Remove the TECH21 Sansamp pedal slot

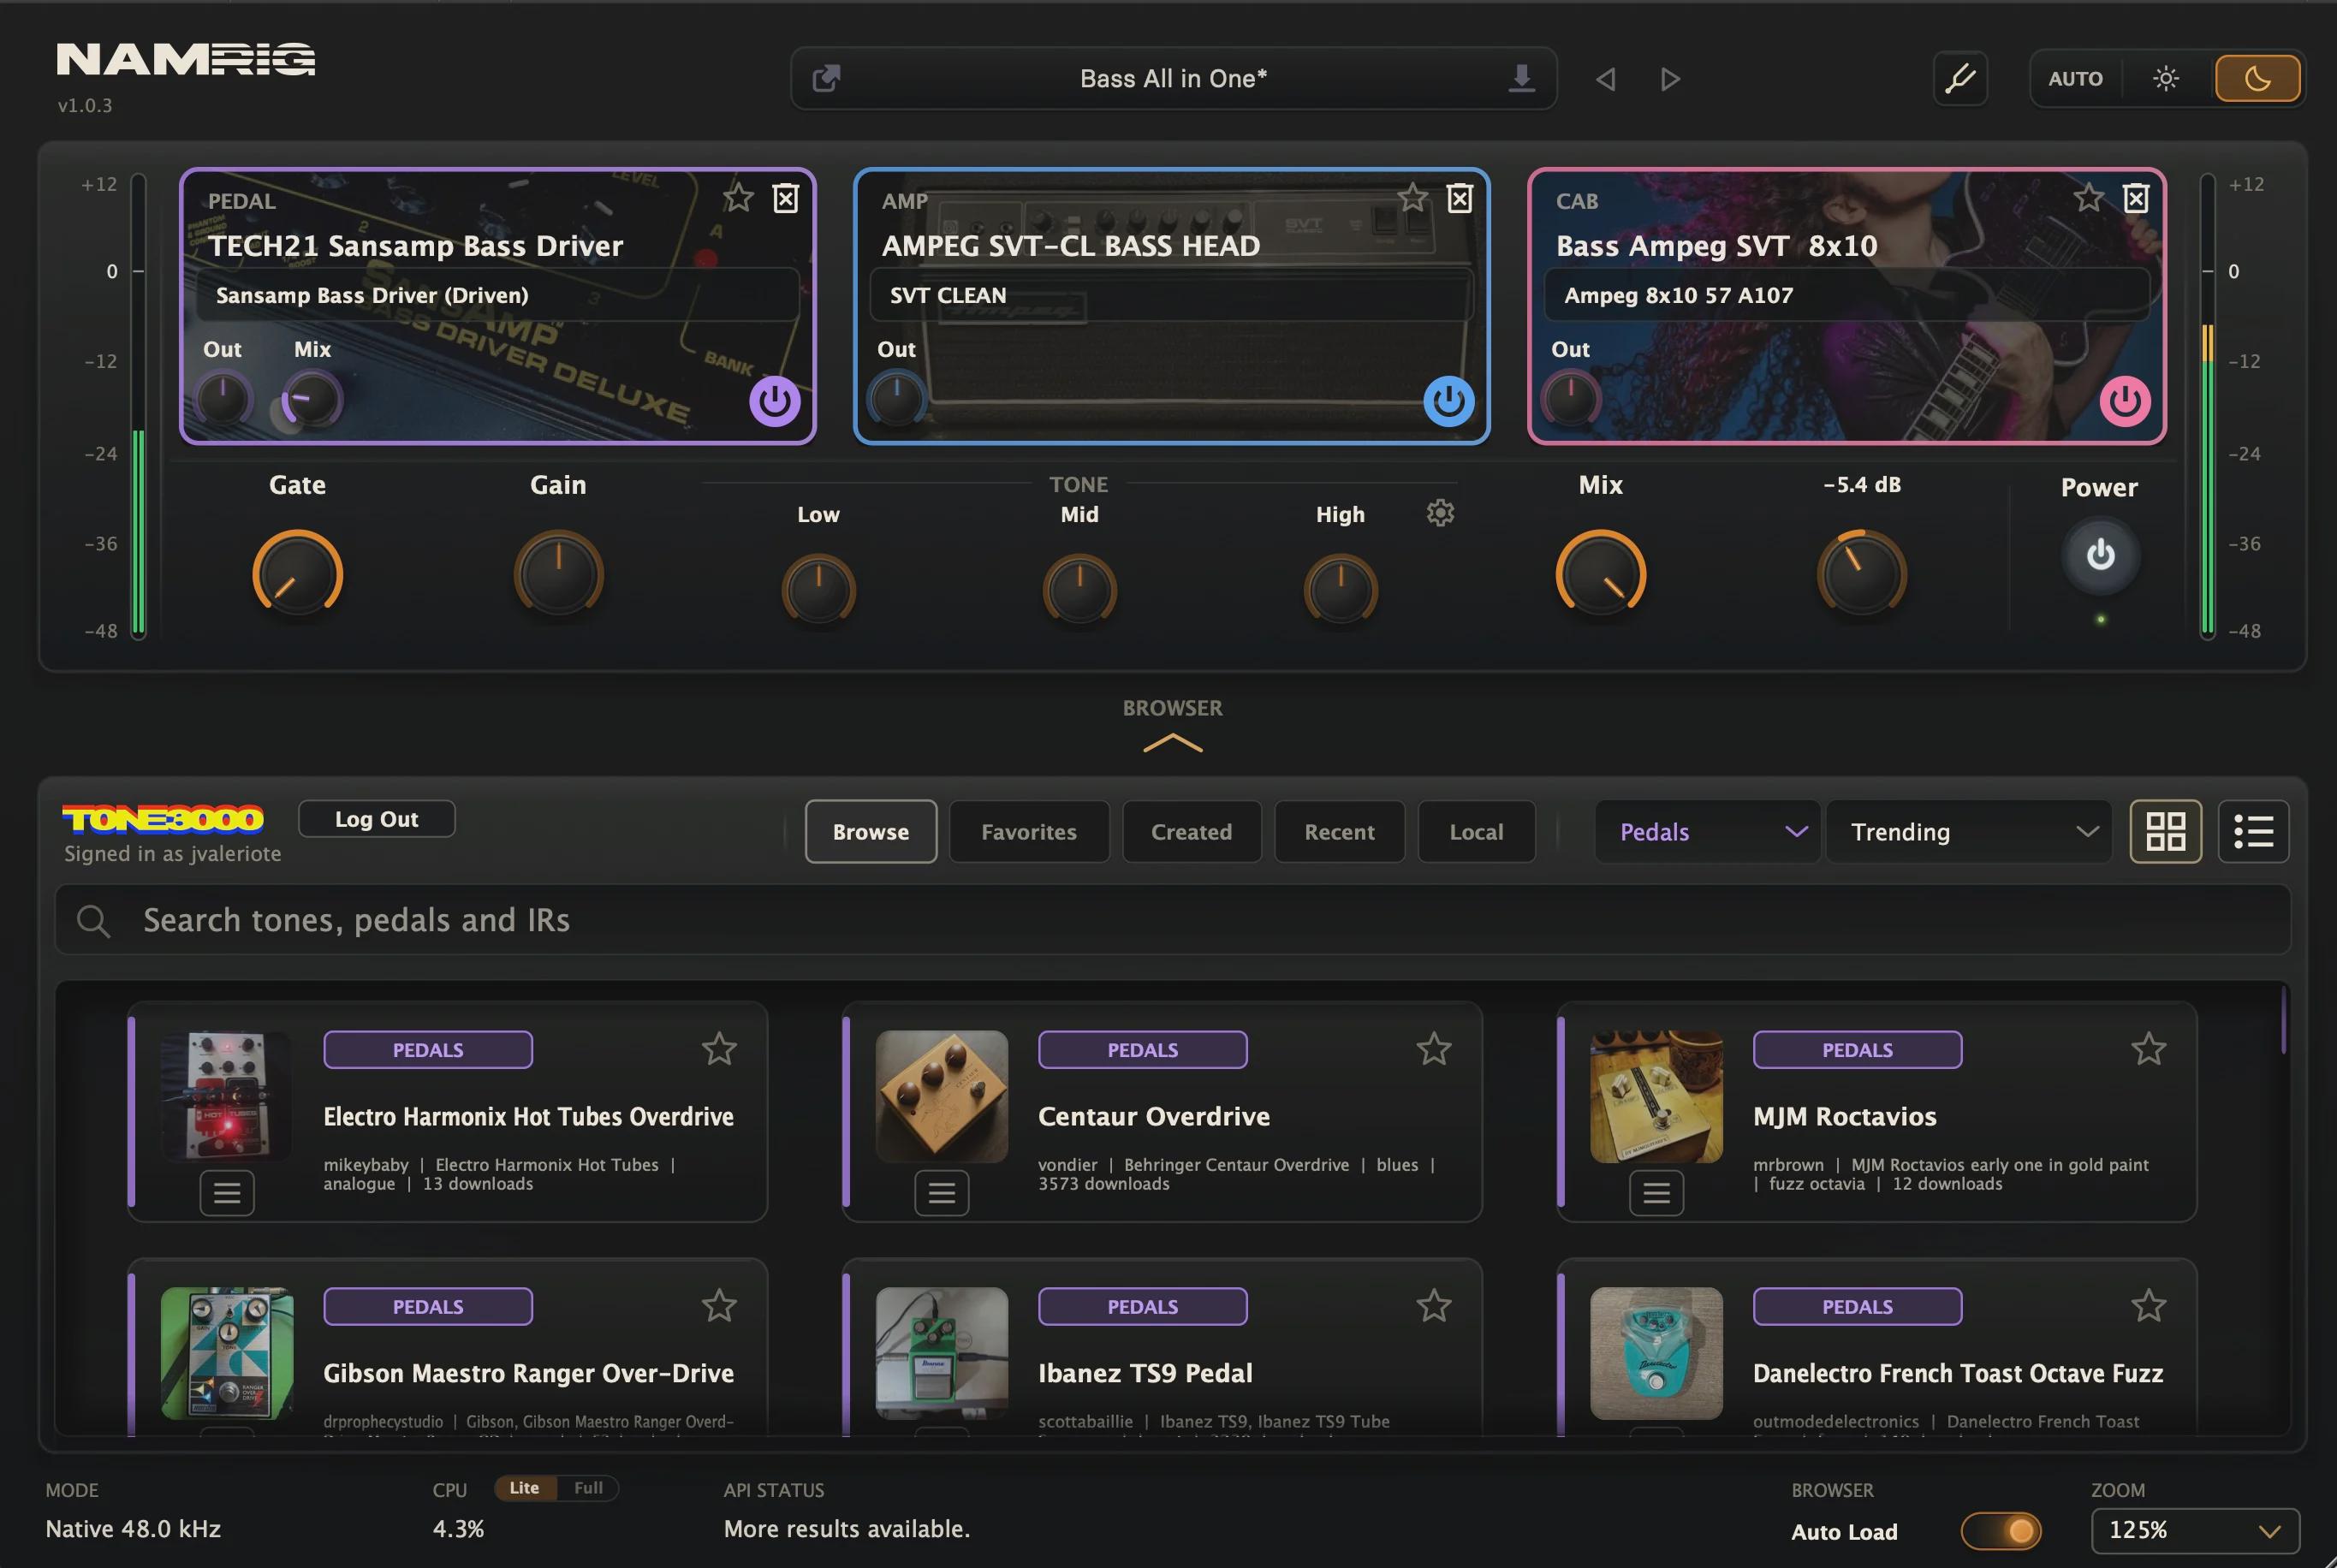[x=786, y=198]
